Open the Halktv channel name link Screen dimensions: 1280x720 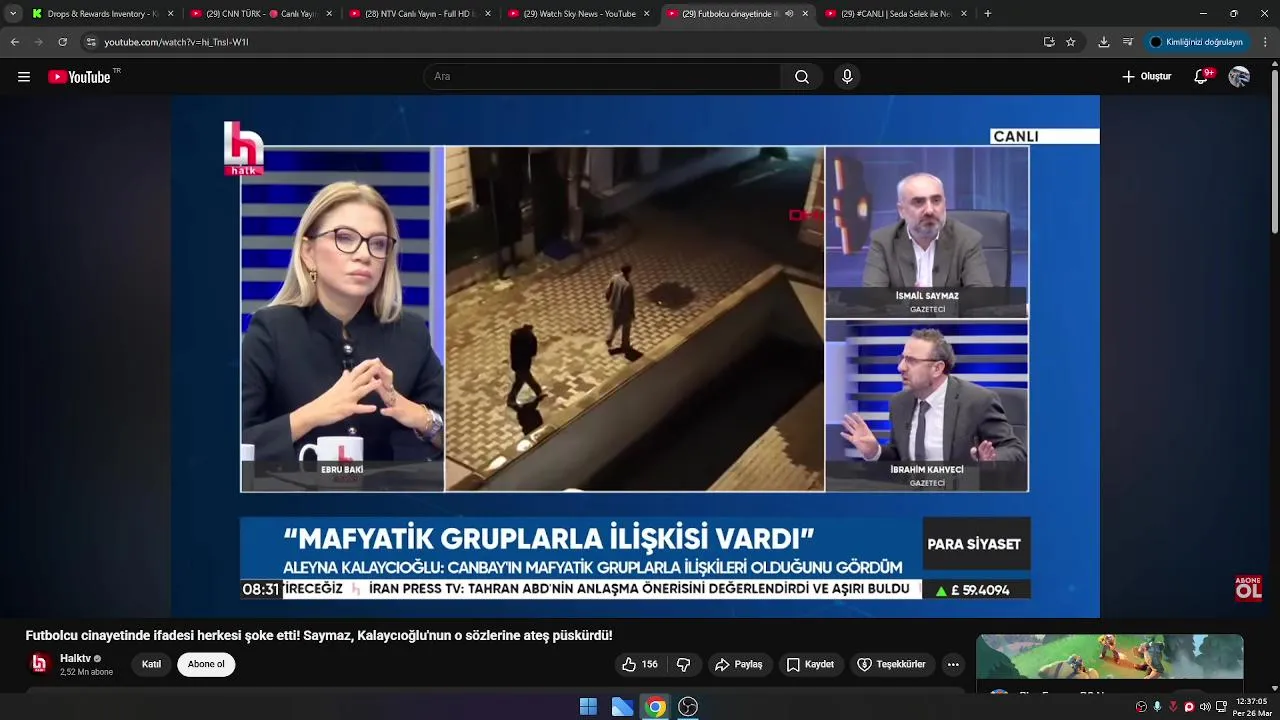(x=75, y=659)
